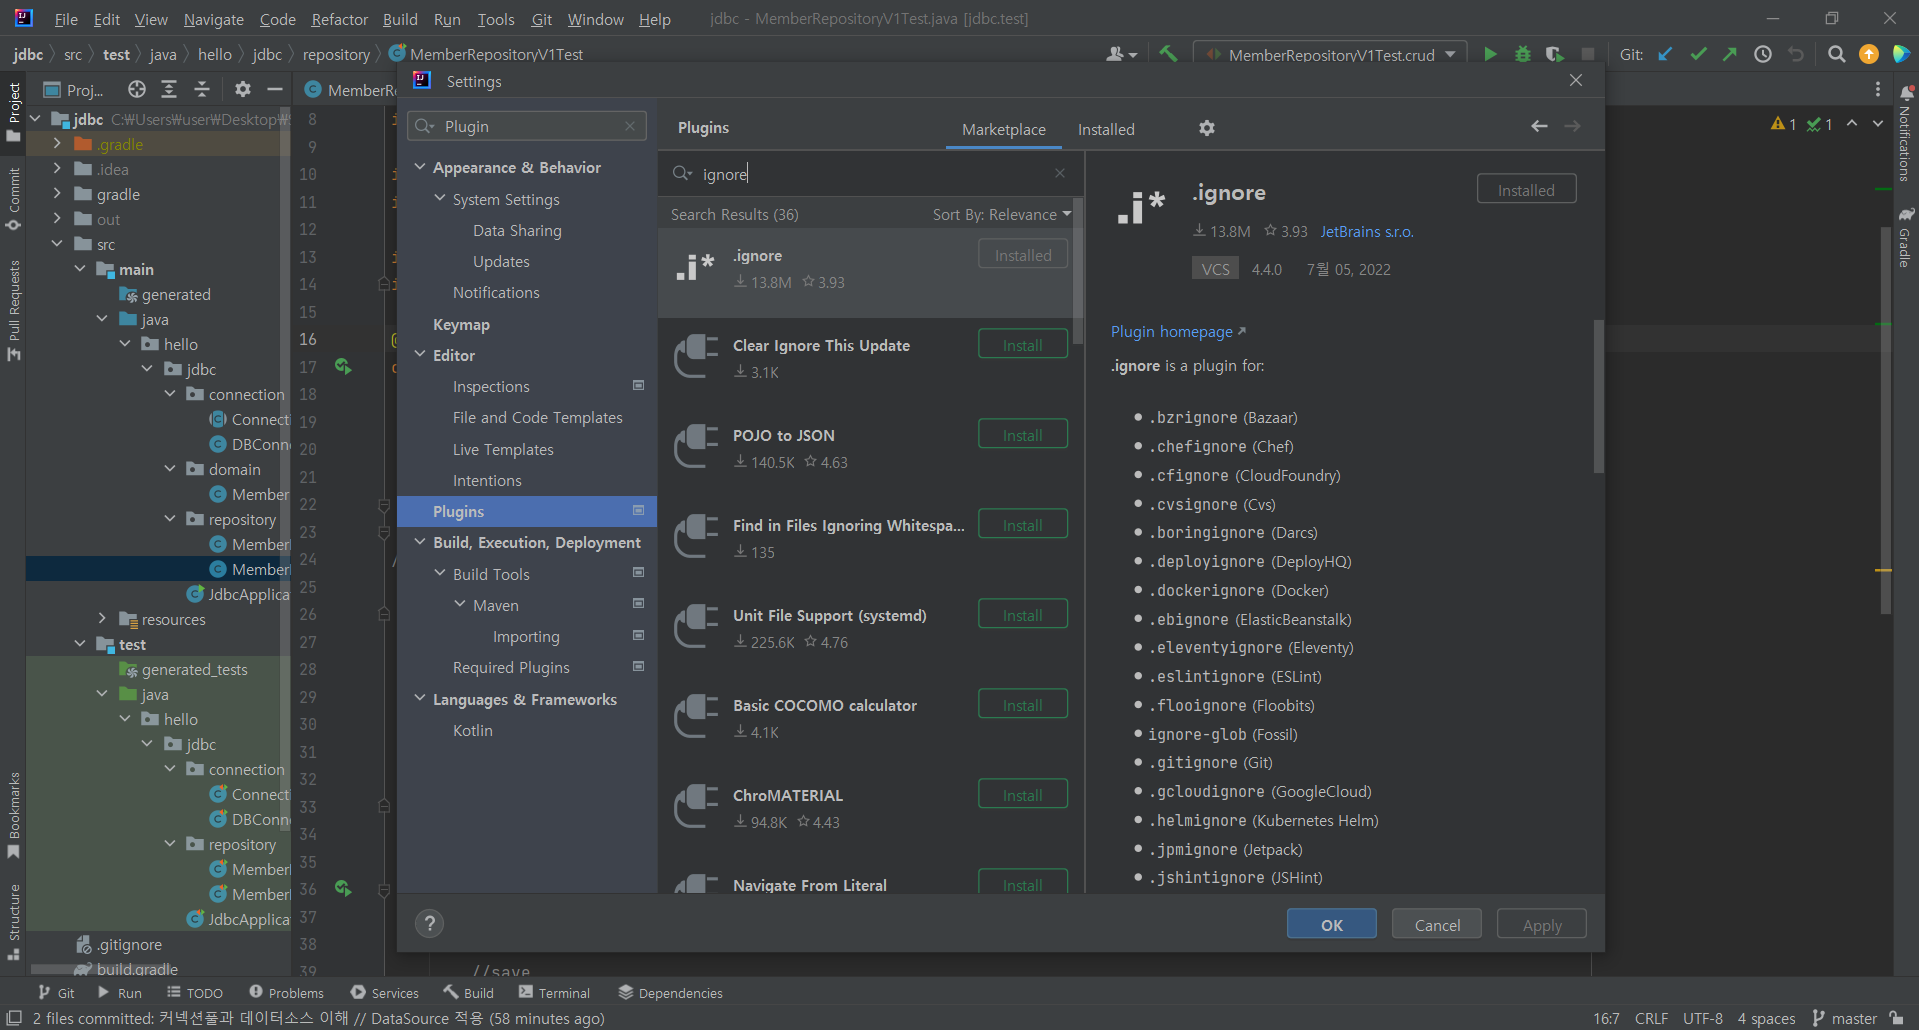This screenshot has width=1919, height=1030.
Task: Collapse Build, Execution, Deployment group
Action: pyautogui.click(x=420, y=542)
